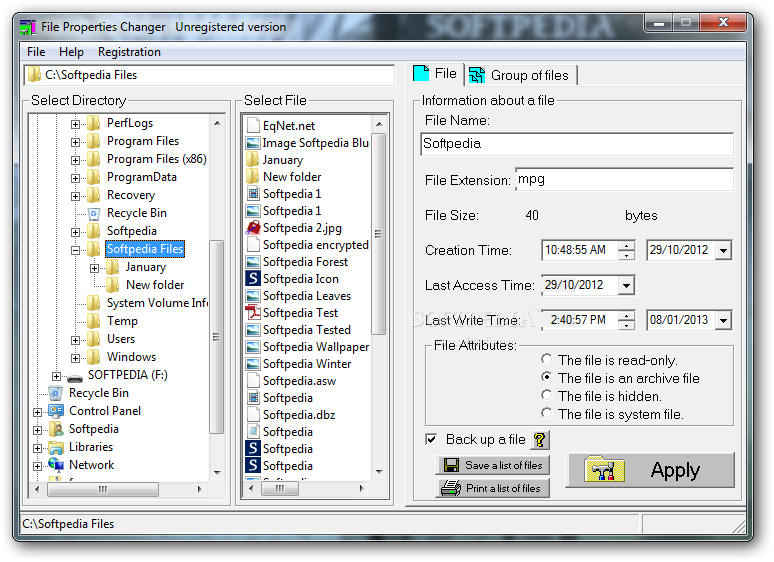The height and width of the screenshot is (562, 774).
Task: Click the File Name input field
Action: click(577, 144)
